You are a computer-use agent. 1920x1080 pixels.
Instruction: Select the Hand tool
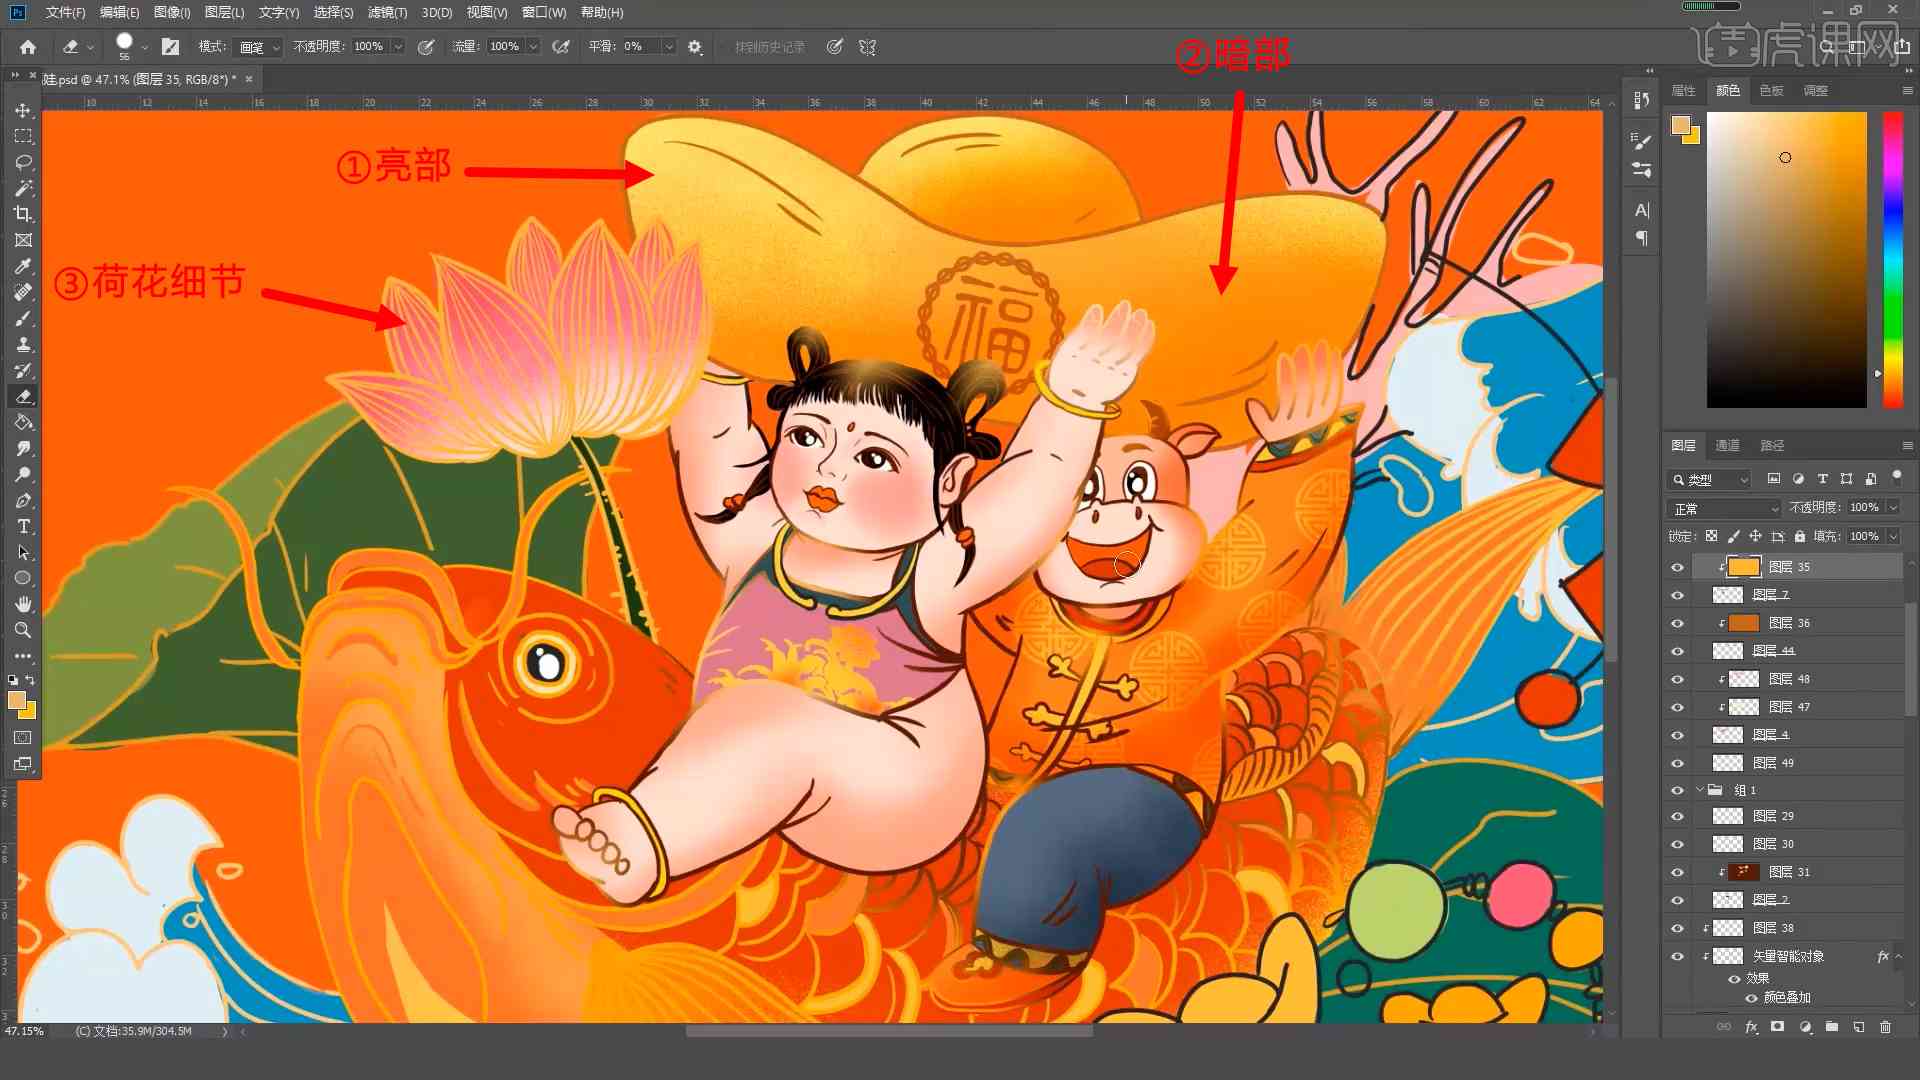[x=23, y=604]
